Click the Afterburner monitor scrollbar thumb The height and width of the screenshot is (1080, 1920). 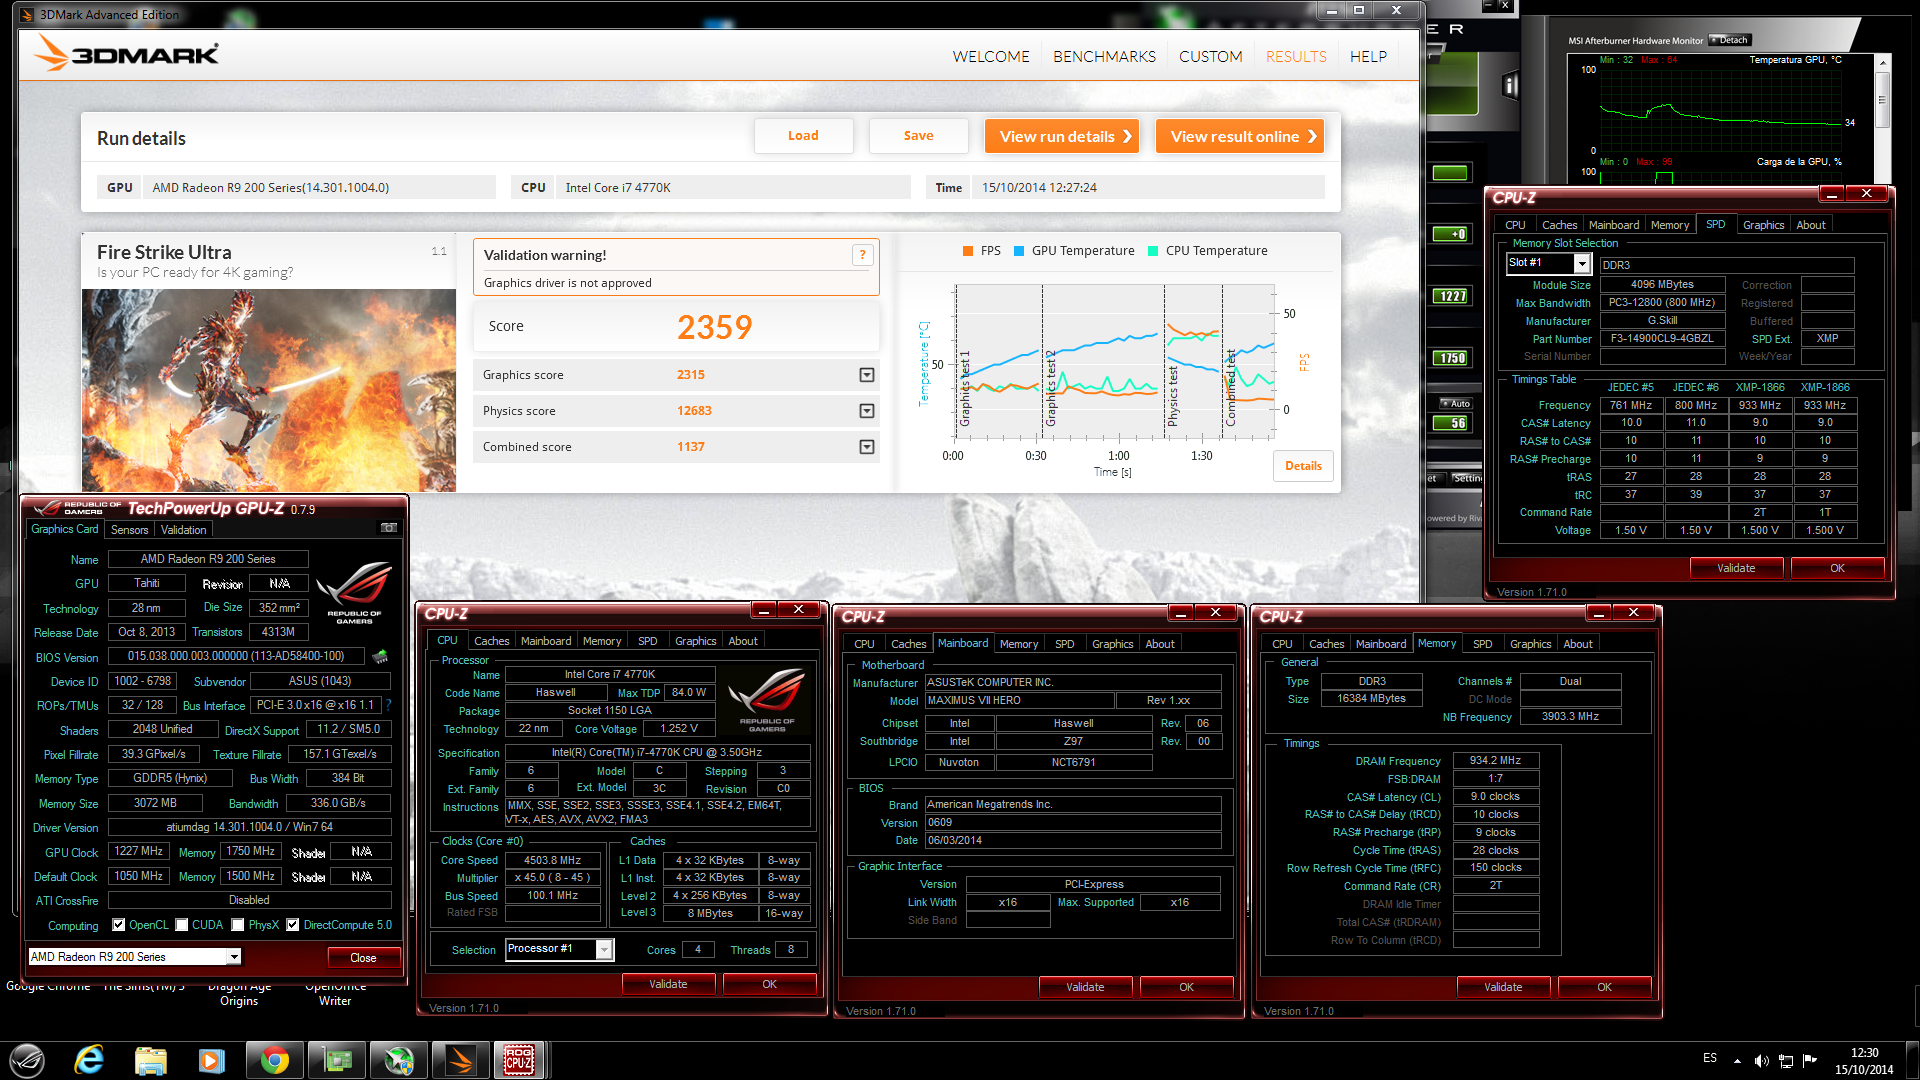point(1882,99)
